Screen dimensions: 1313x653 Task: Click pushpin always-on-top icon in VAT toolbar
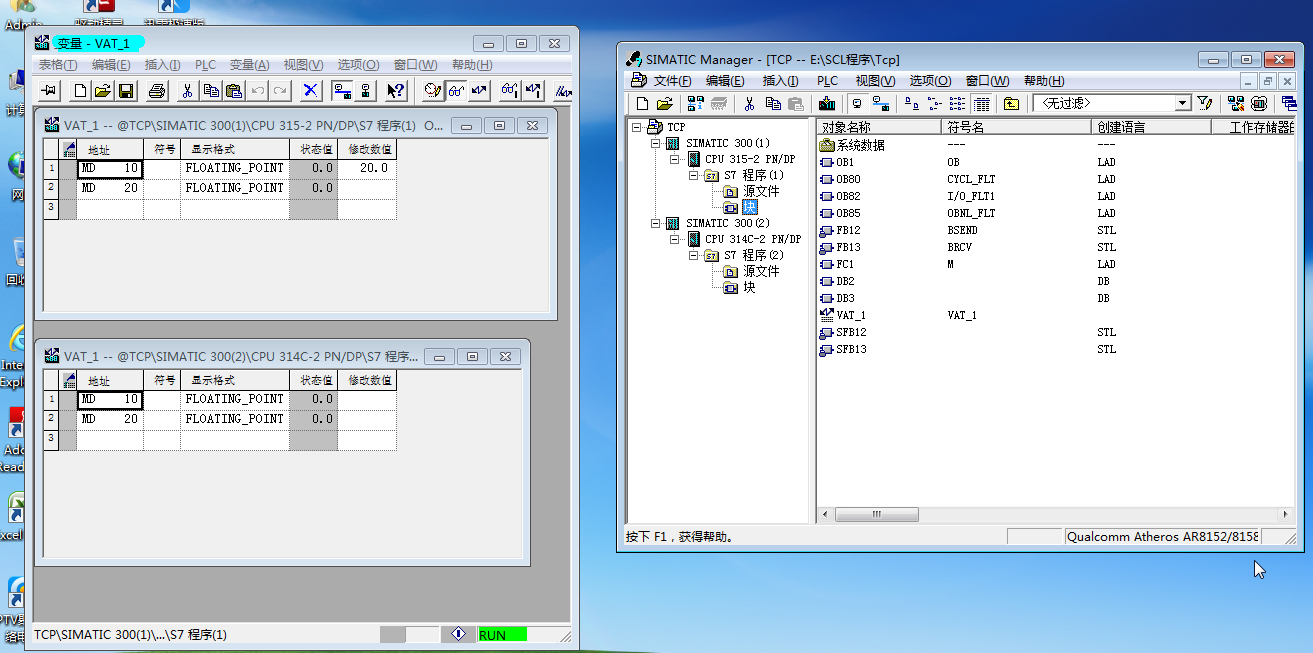coord(49,91)
